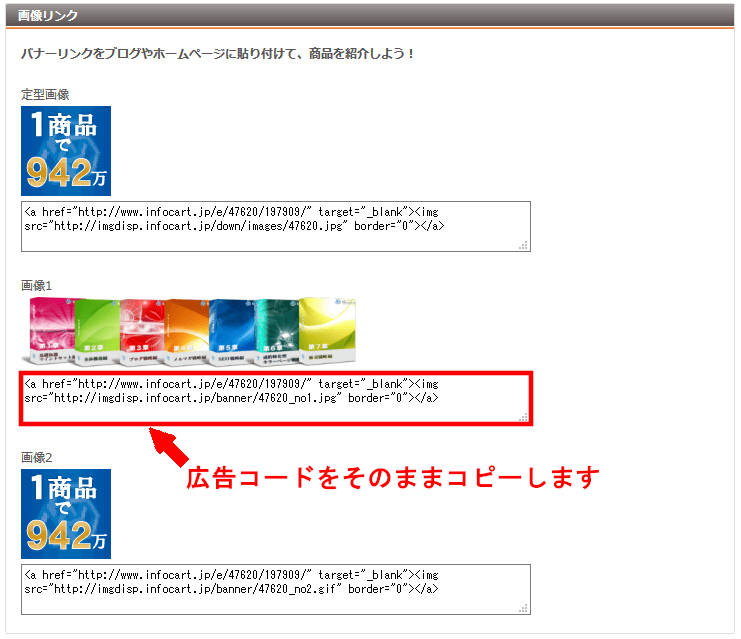The width and height of the screenshot is (741, 639).
Task: Select the 定型画像 ad code textarea
Action: pyautogui.click(x=276, y=226)
